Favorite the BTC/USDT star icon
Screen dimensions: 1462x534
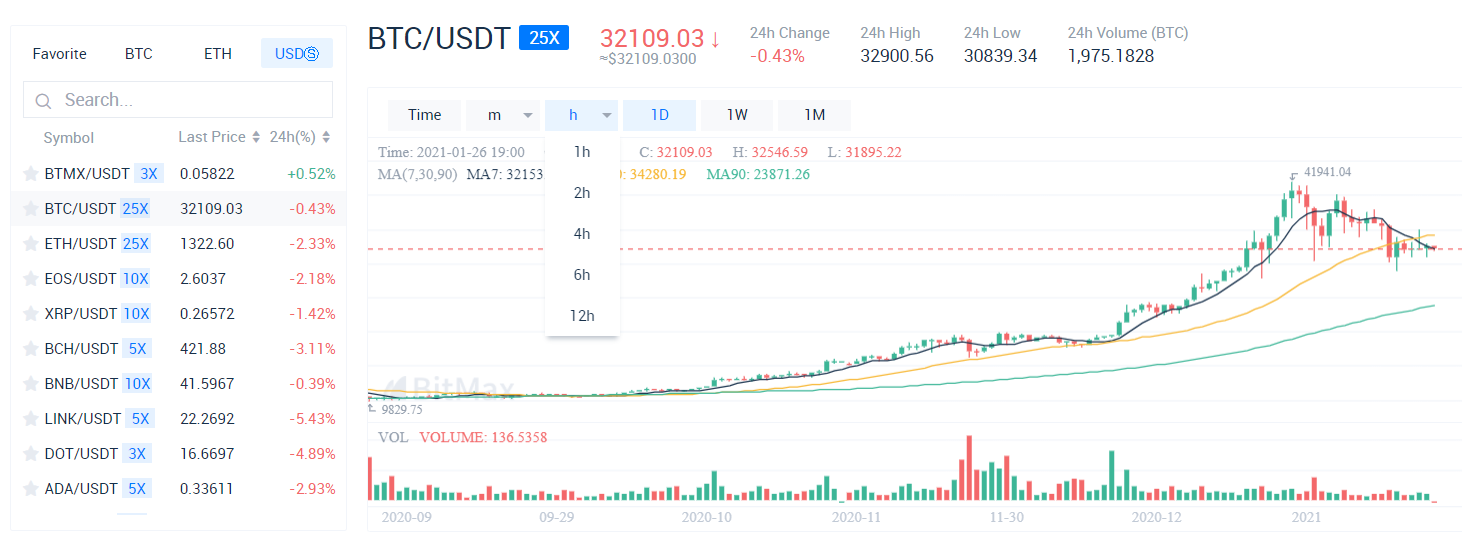point(31,209)
